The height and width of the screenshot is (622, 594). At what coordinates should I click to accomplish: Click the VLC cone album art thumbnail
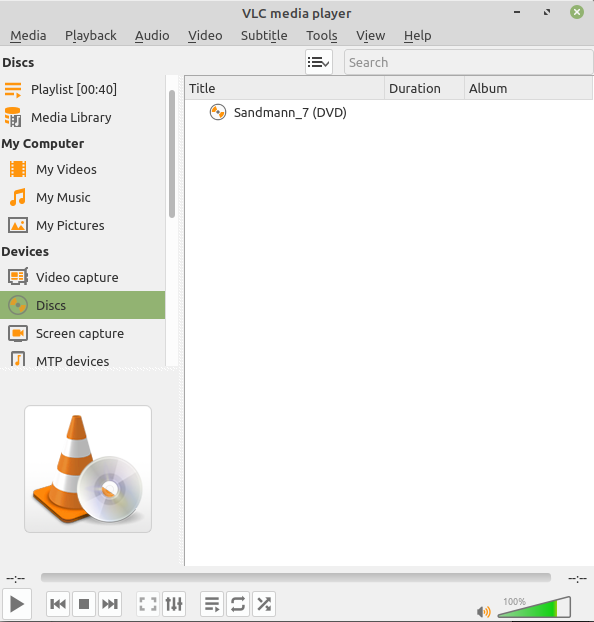pyautogui.click(x=88, y=469)
